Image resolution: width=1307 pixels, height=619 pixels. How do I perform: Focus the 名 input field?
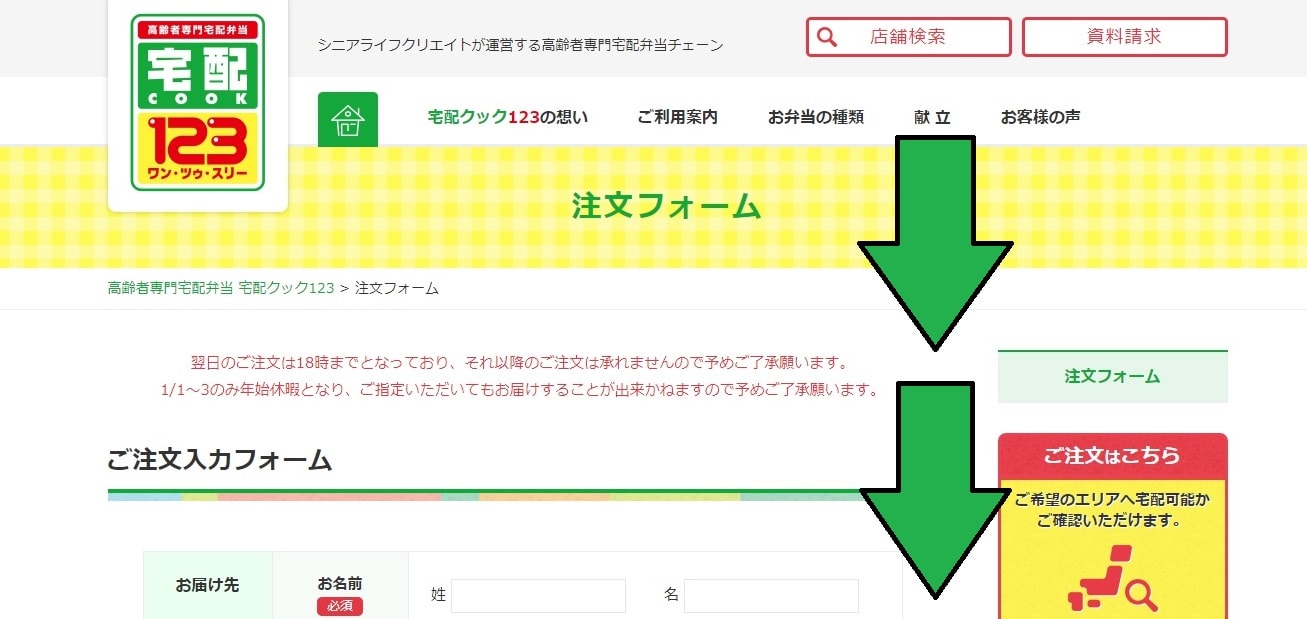click(771, 595)
